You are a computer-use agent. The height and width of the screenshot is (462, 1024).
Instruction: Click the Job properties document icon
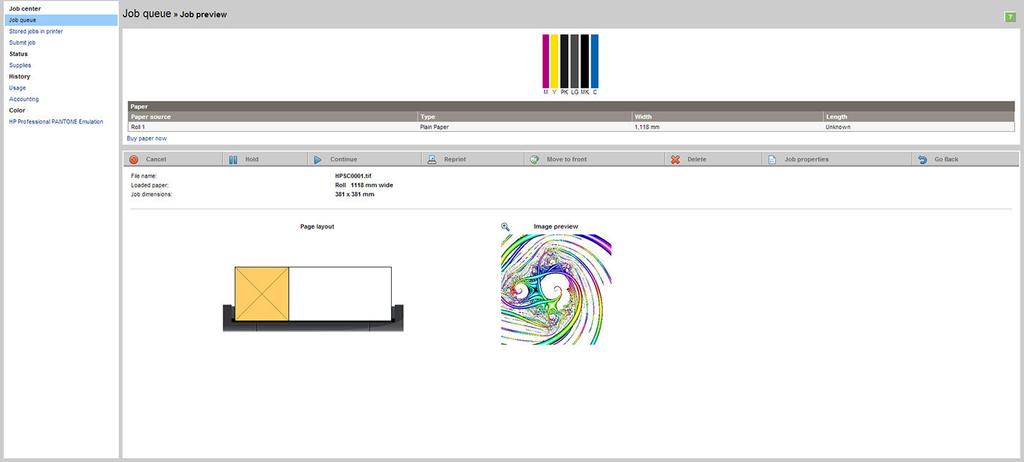(772, 159)
